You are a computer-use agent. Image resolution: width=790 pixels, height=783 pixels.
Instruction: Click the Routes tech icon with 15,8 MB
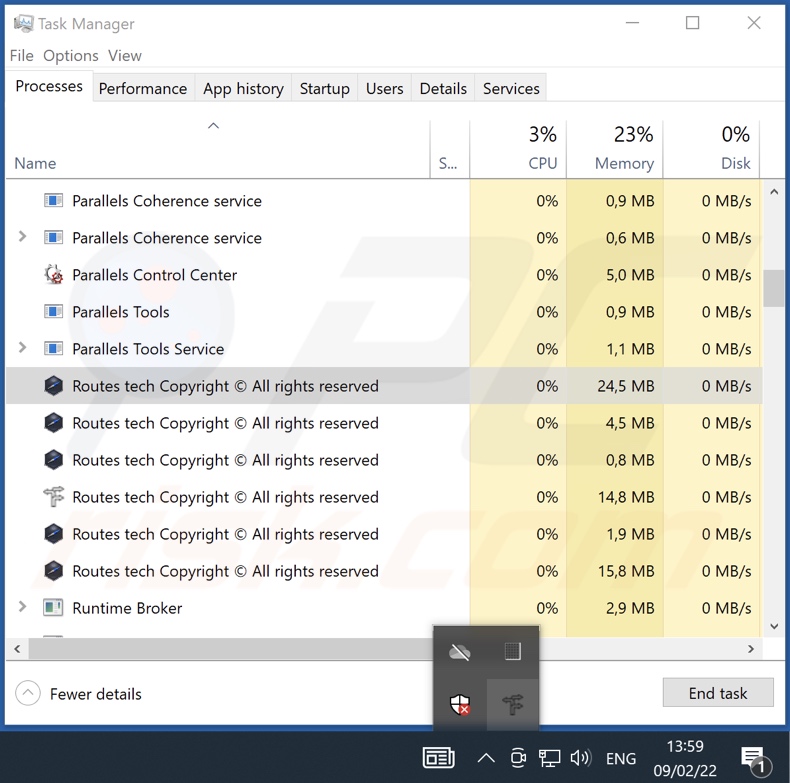coord(53,571)
